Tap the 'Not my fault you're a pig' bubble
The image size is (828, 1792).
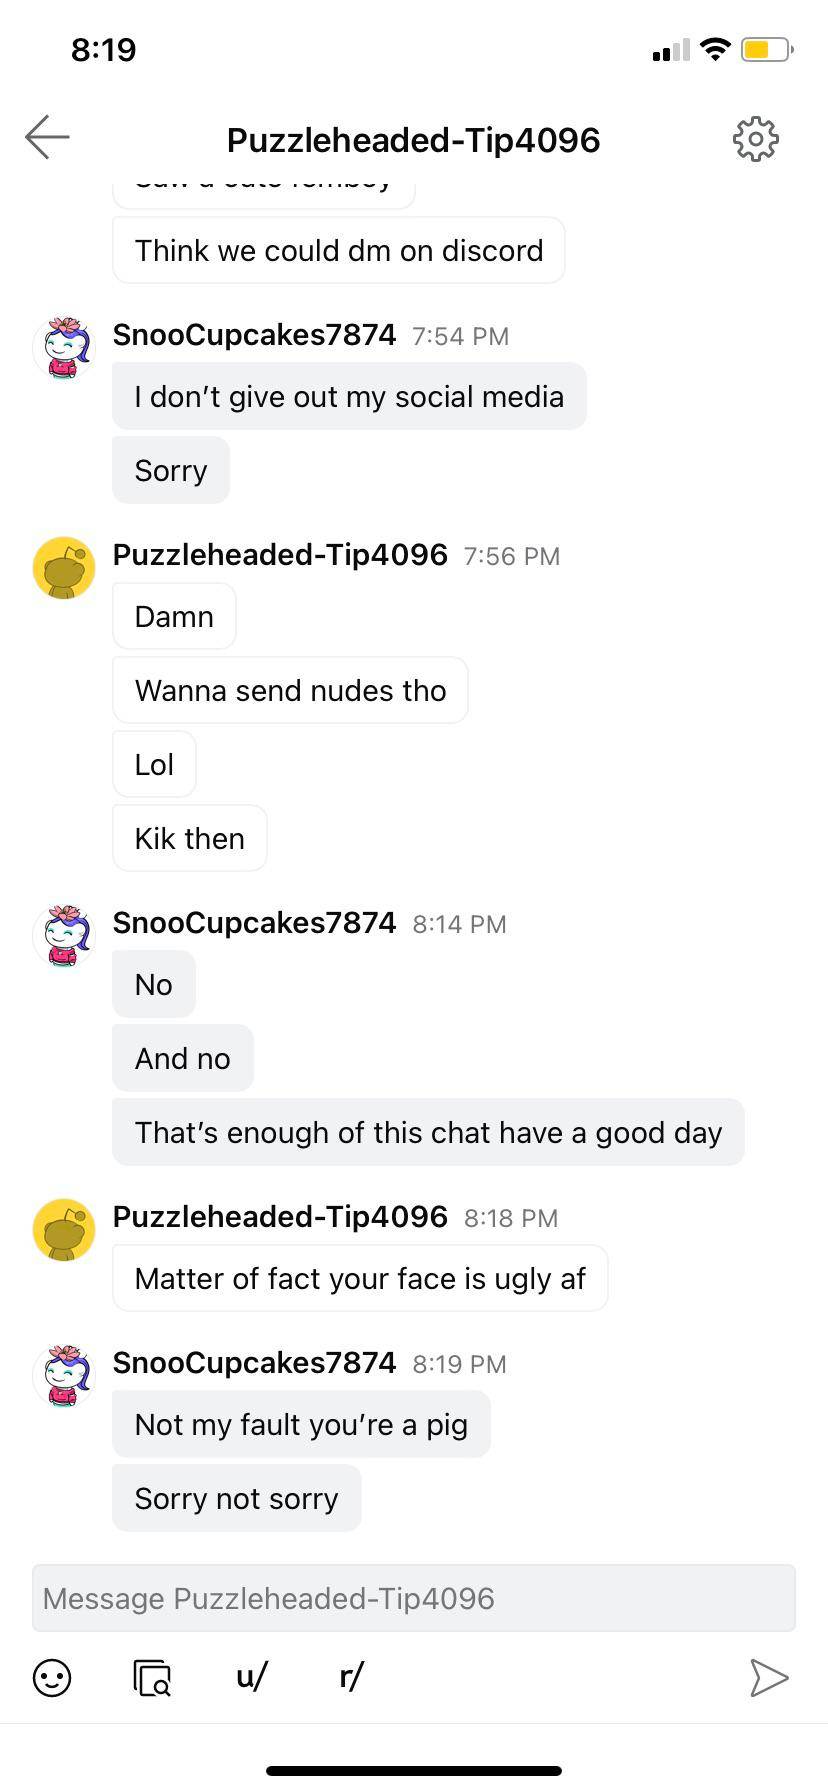(301, 1423)
